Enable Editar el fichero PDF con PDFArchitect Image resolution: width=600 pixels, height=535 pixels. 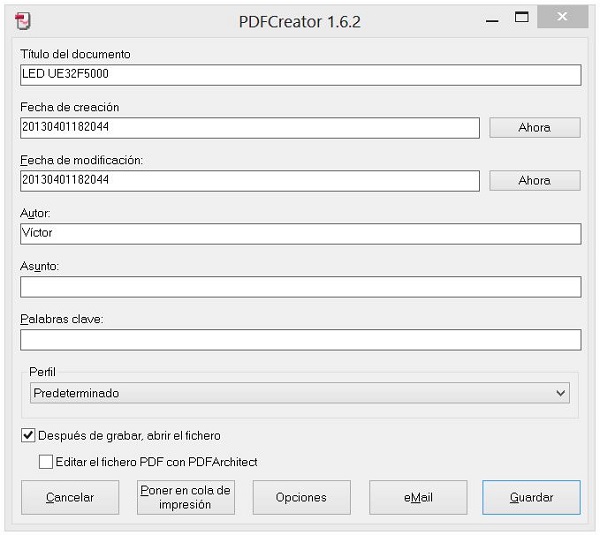point(46,462)
